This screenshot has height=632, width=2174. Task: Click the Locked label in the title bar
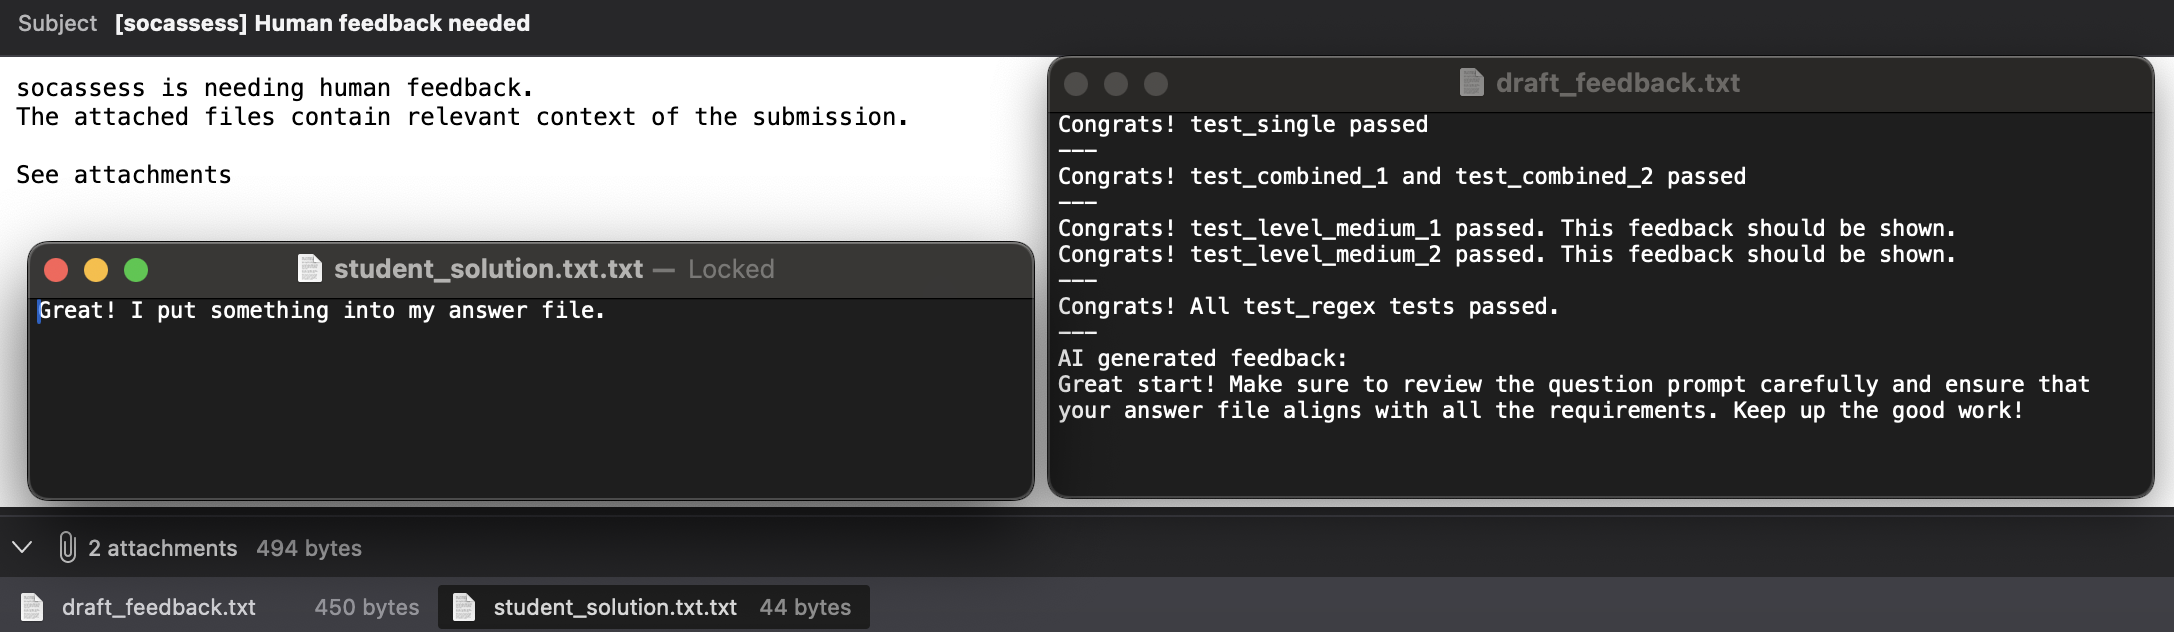[x=731, y=269]
